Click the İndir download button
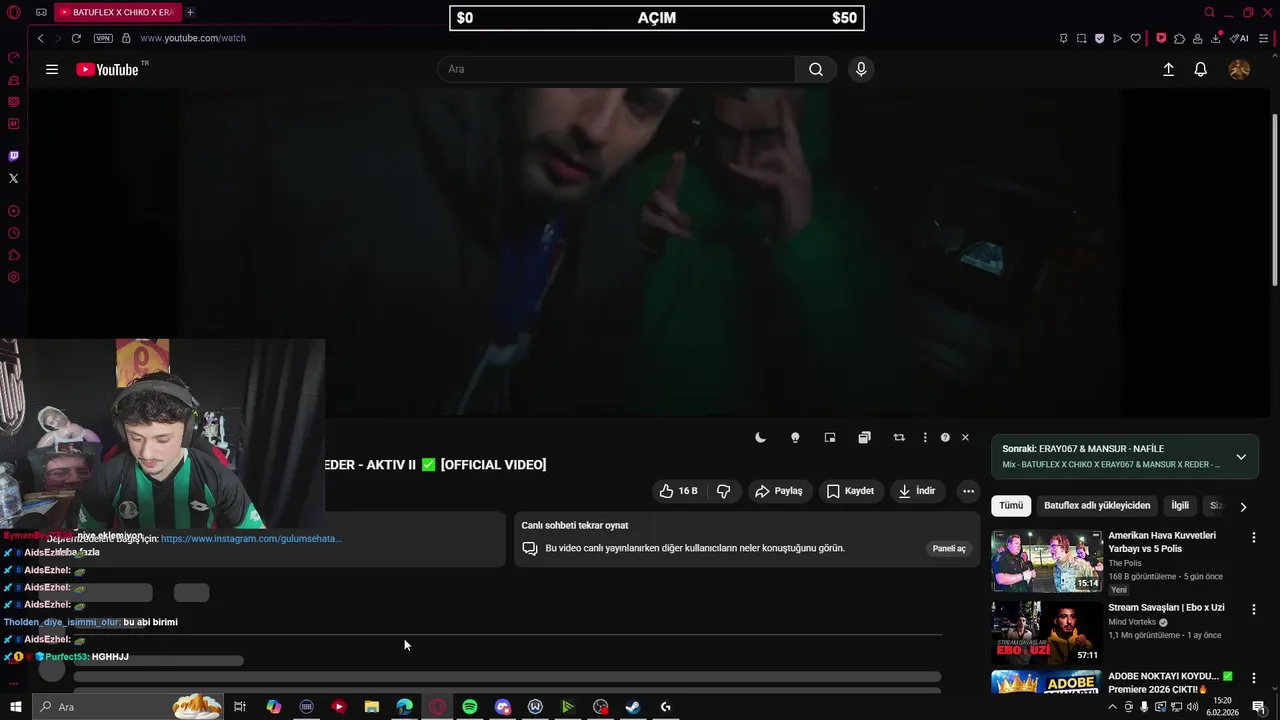The height and width of the screenshot is (720, 1280). [x=916, y=491]
